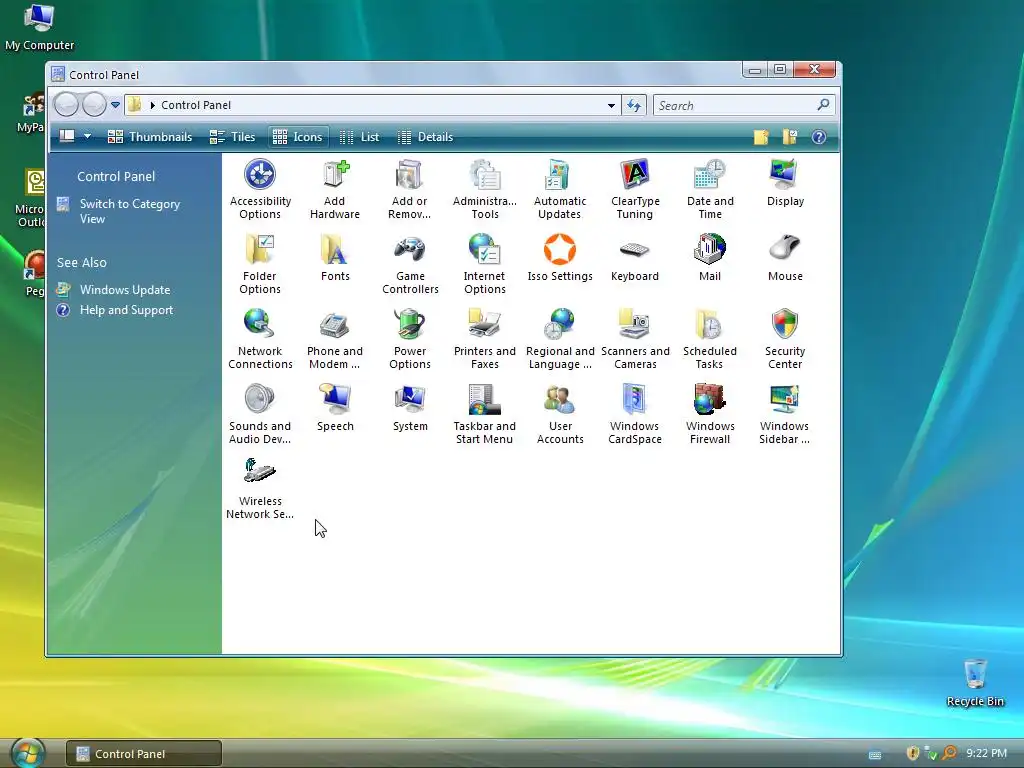Open the Windows Update link
The height and width of the screenshot is (768, 1024).
click(125, 289)
